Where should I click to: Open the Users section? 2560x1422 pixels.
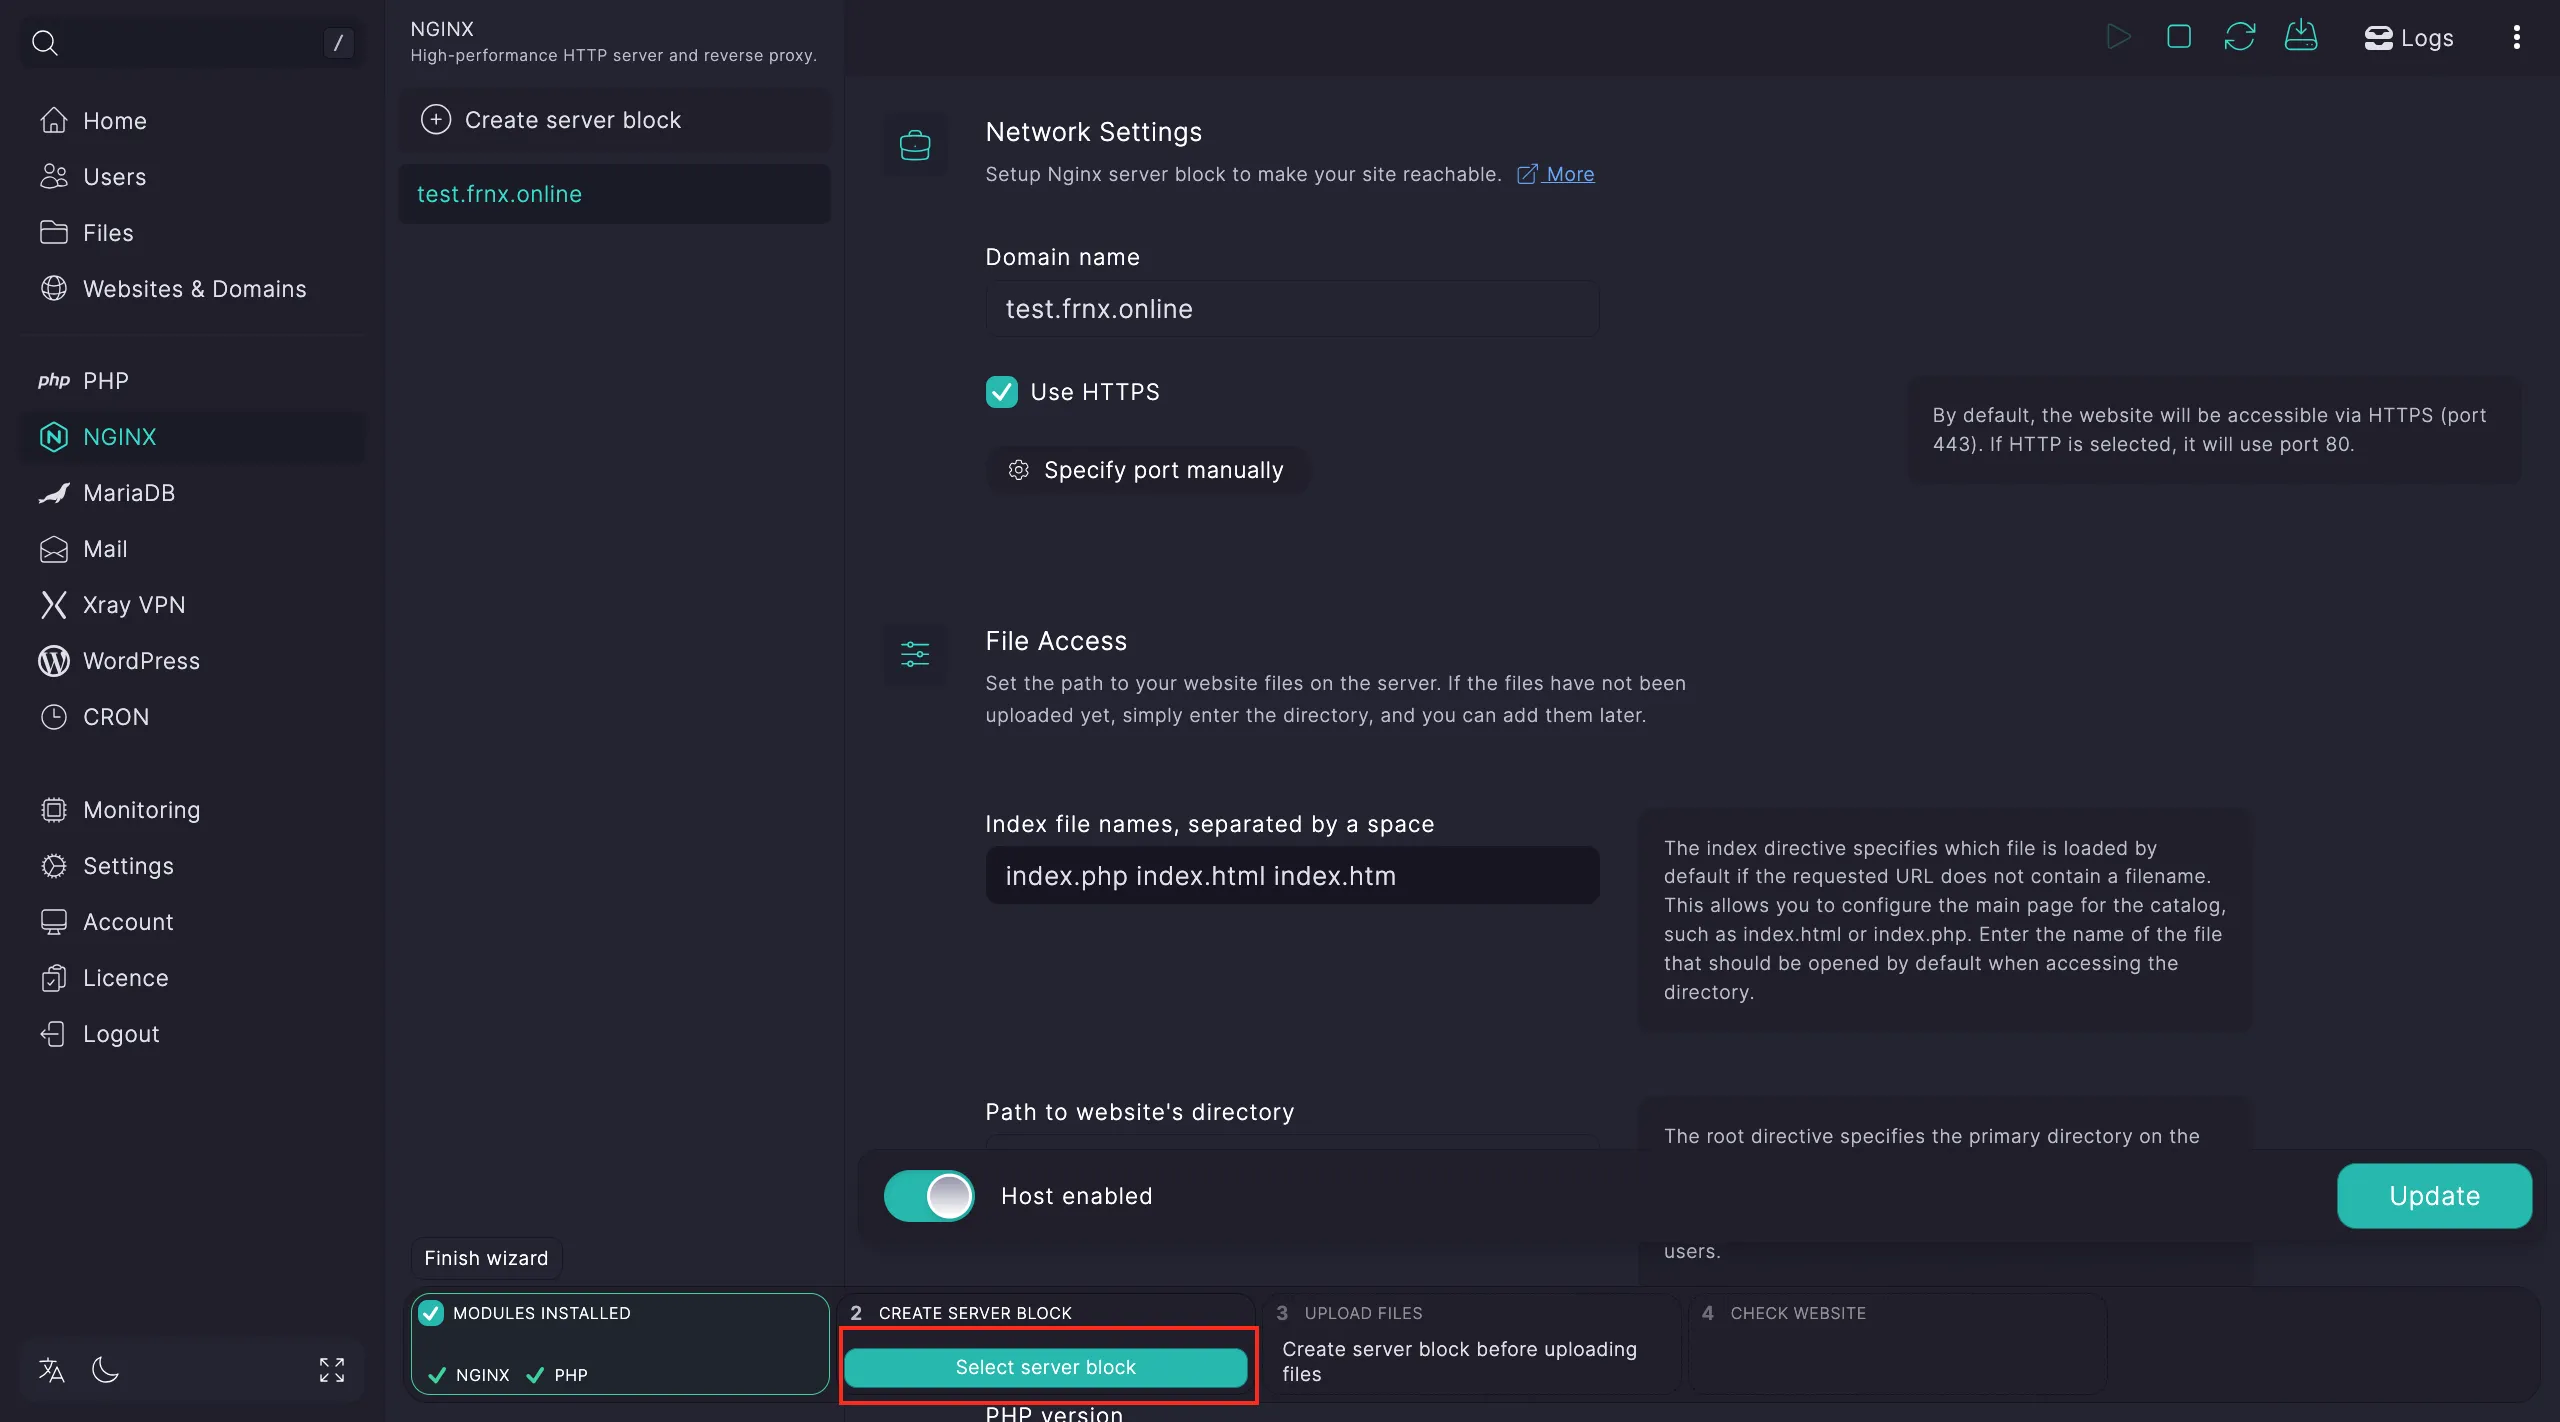pos(194,177)
